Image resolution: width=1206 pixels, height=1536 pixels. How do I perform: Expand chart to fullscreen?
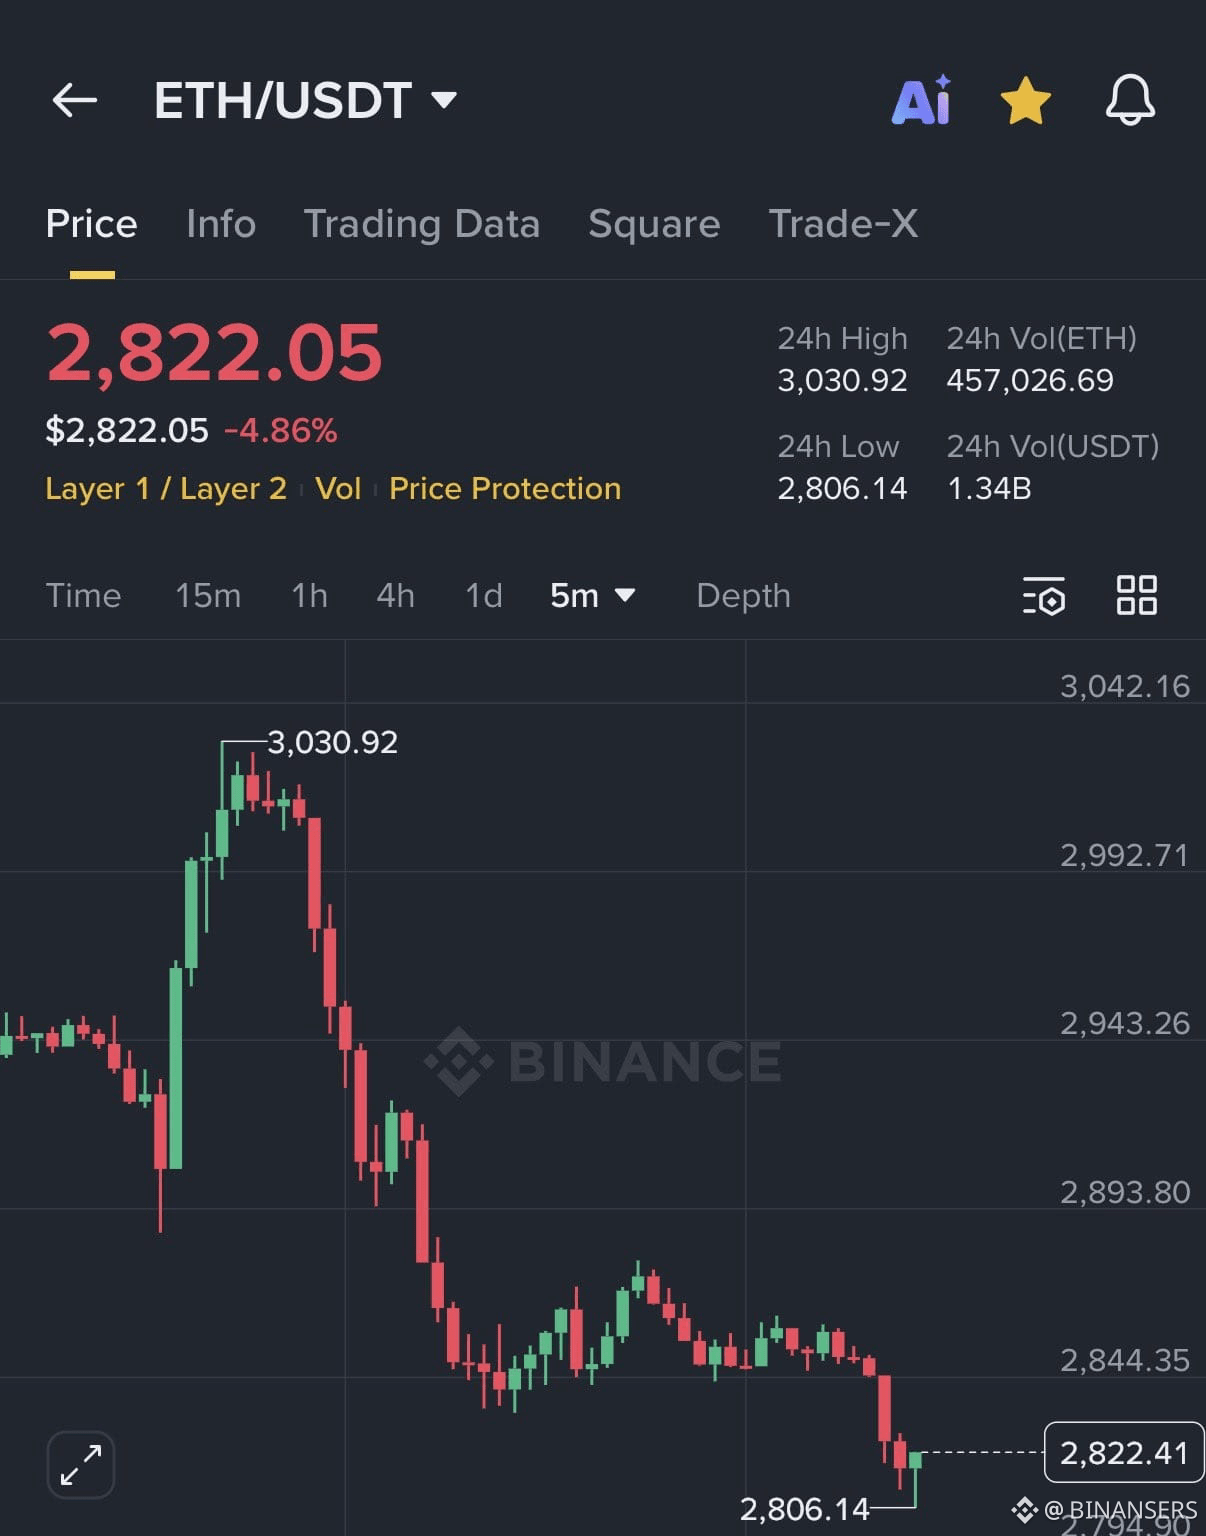click(x=81, y=1465)
